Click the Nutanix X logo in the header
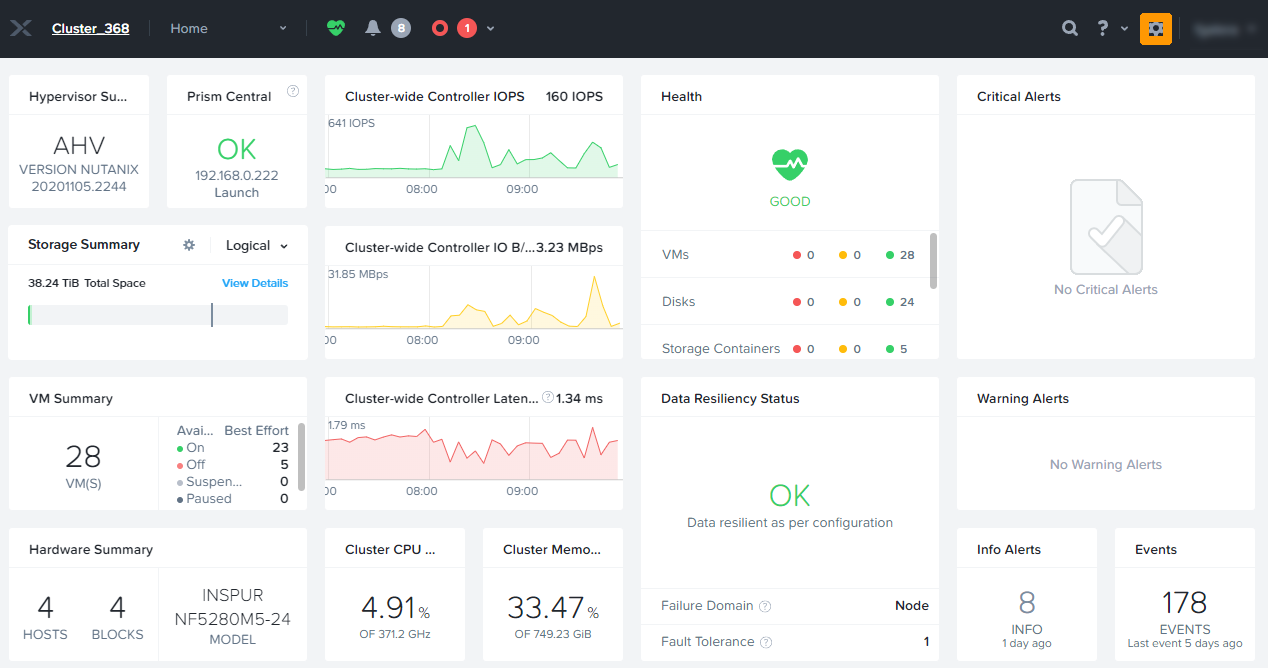 [x=21, y=29]
